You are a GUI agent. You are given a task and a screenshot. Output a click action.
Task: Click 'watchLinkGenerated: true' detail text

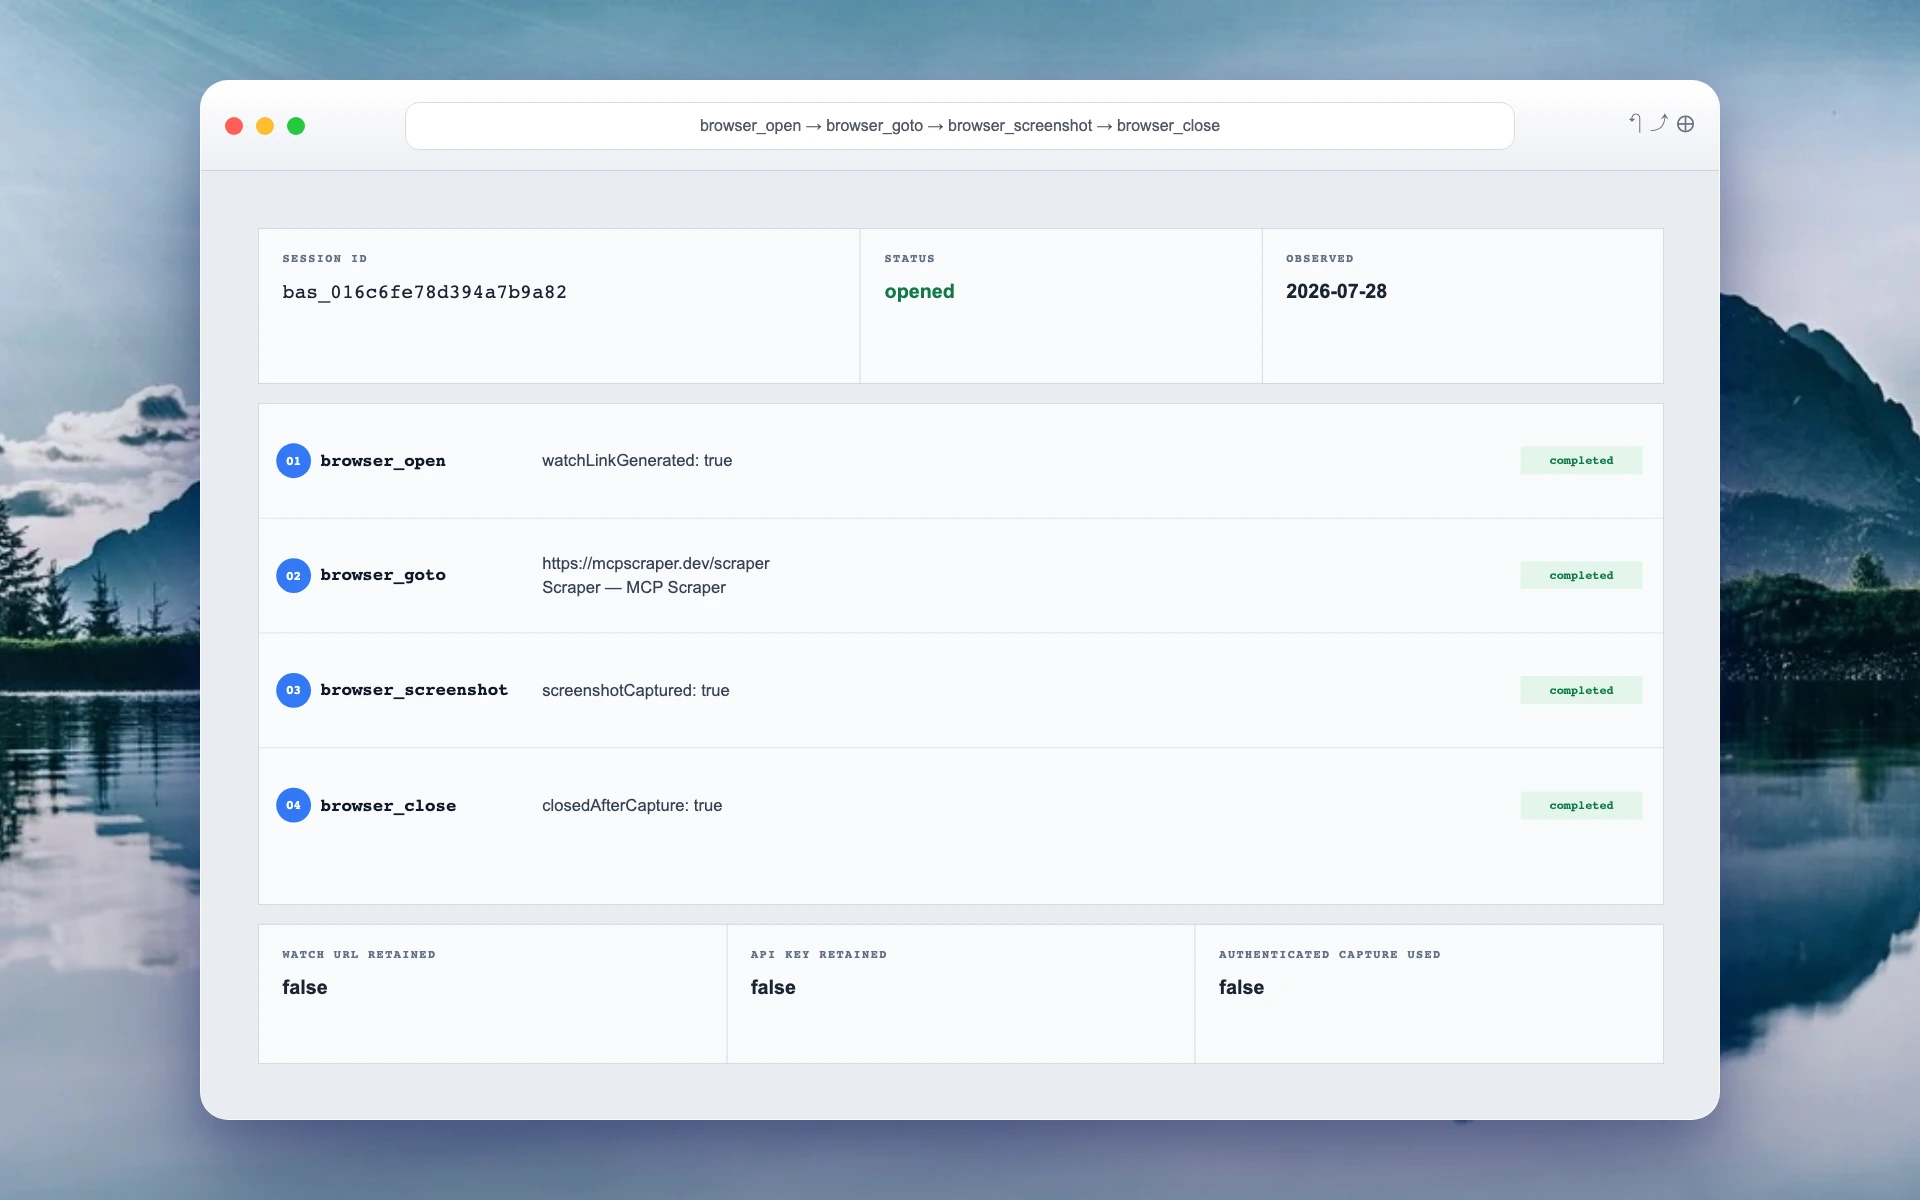click(x=637, y=461)
